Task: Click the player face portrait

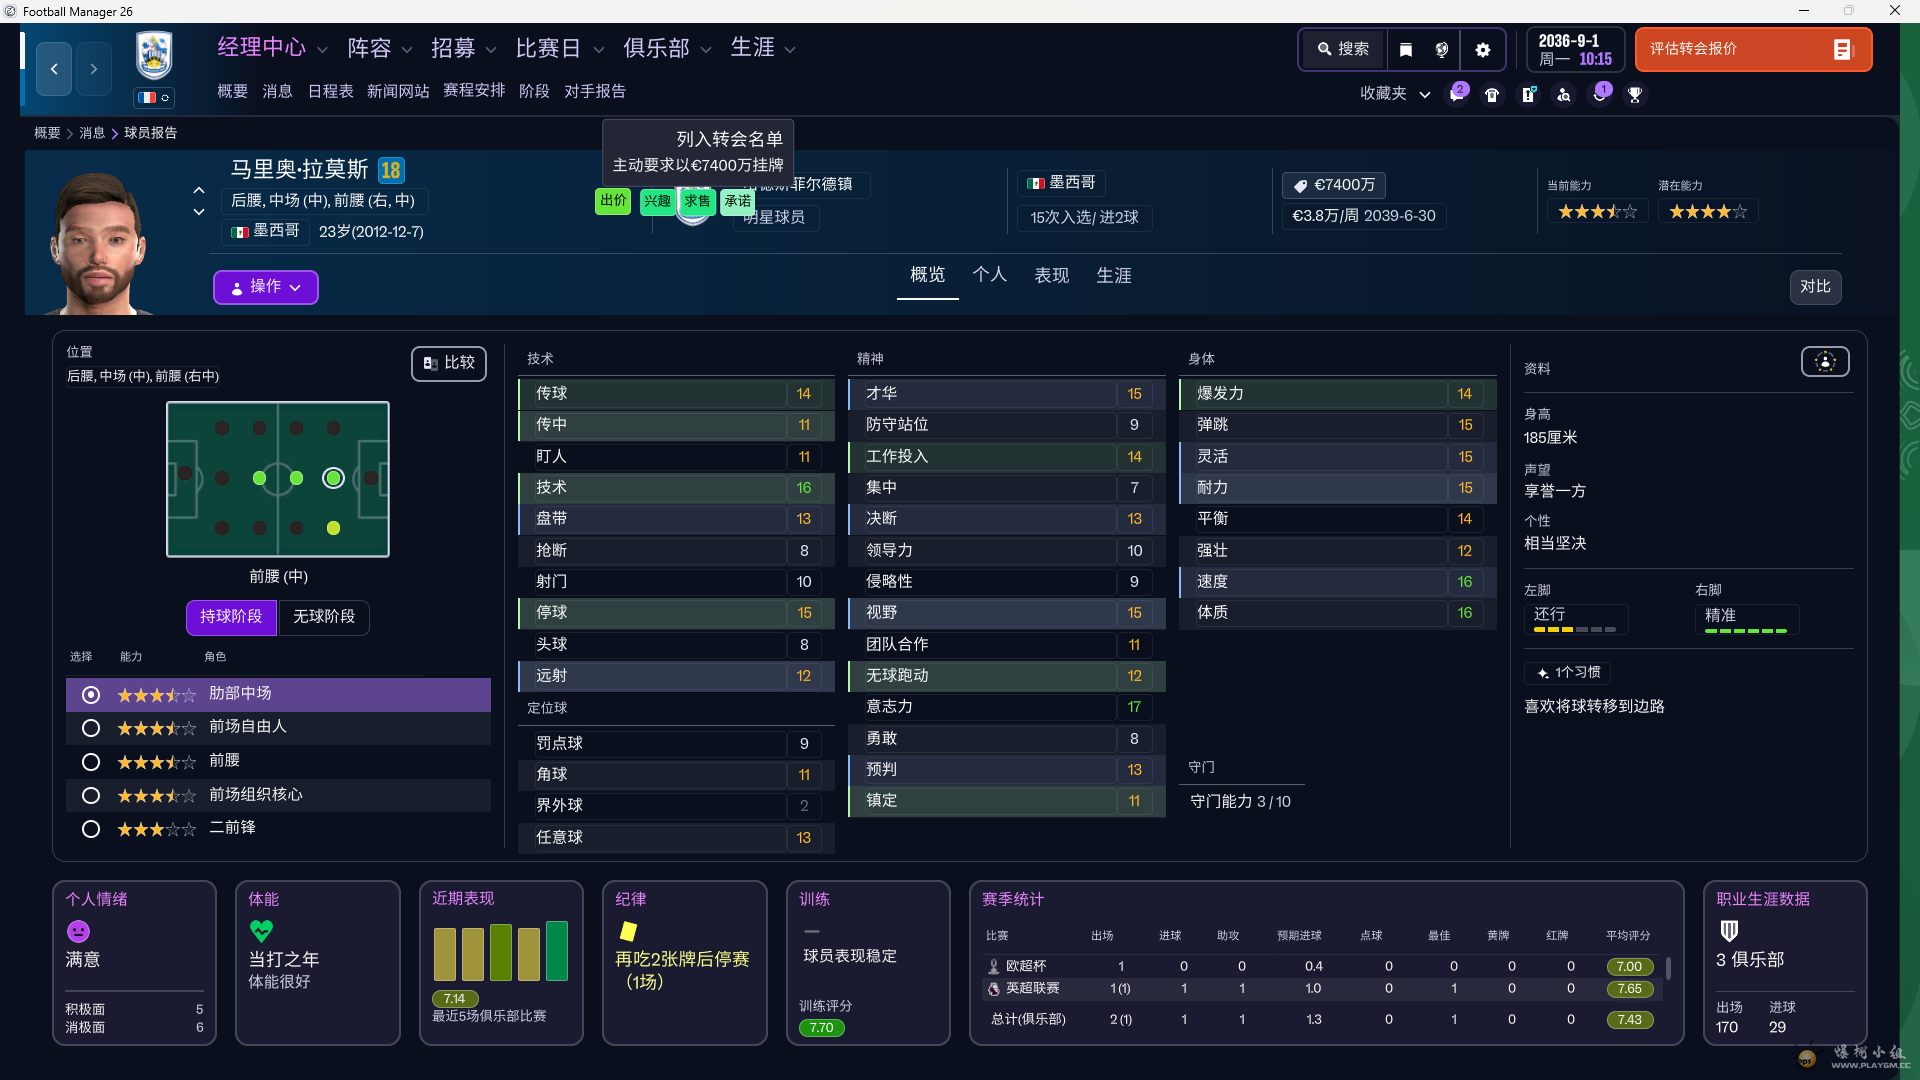Action: coord(97,243)
